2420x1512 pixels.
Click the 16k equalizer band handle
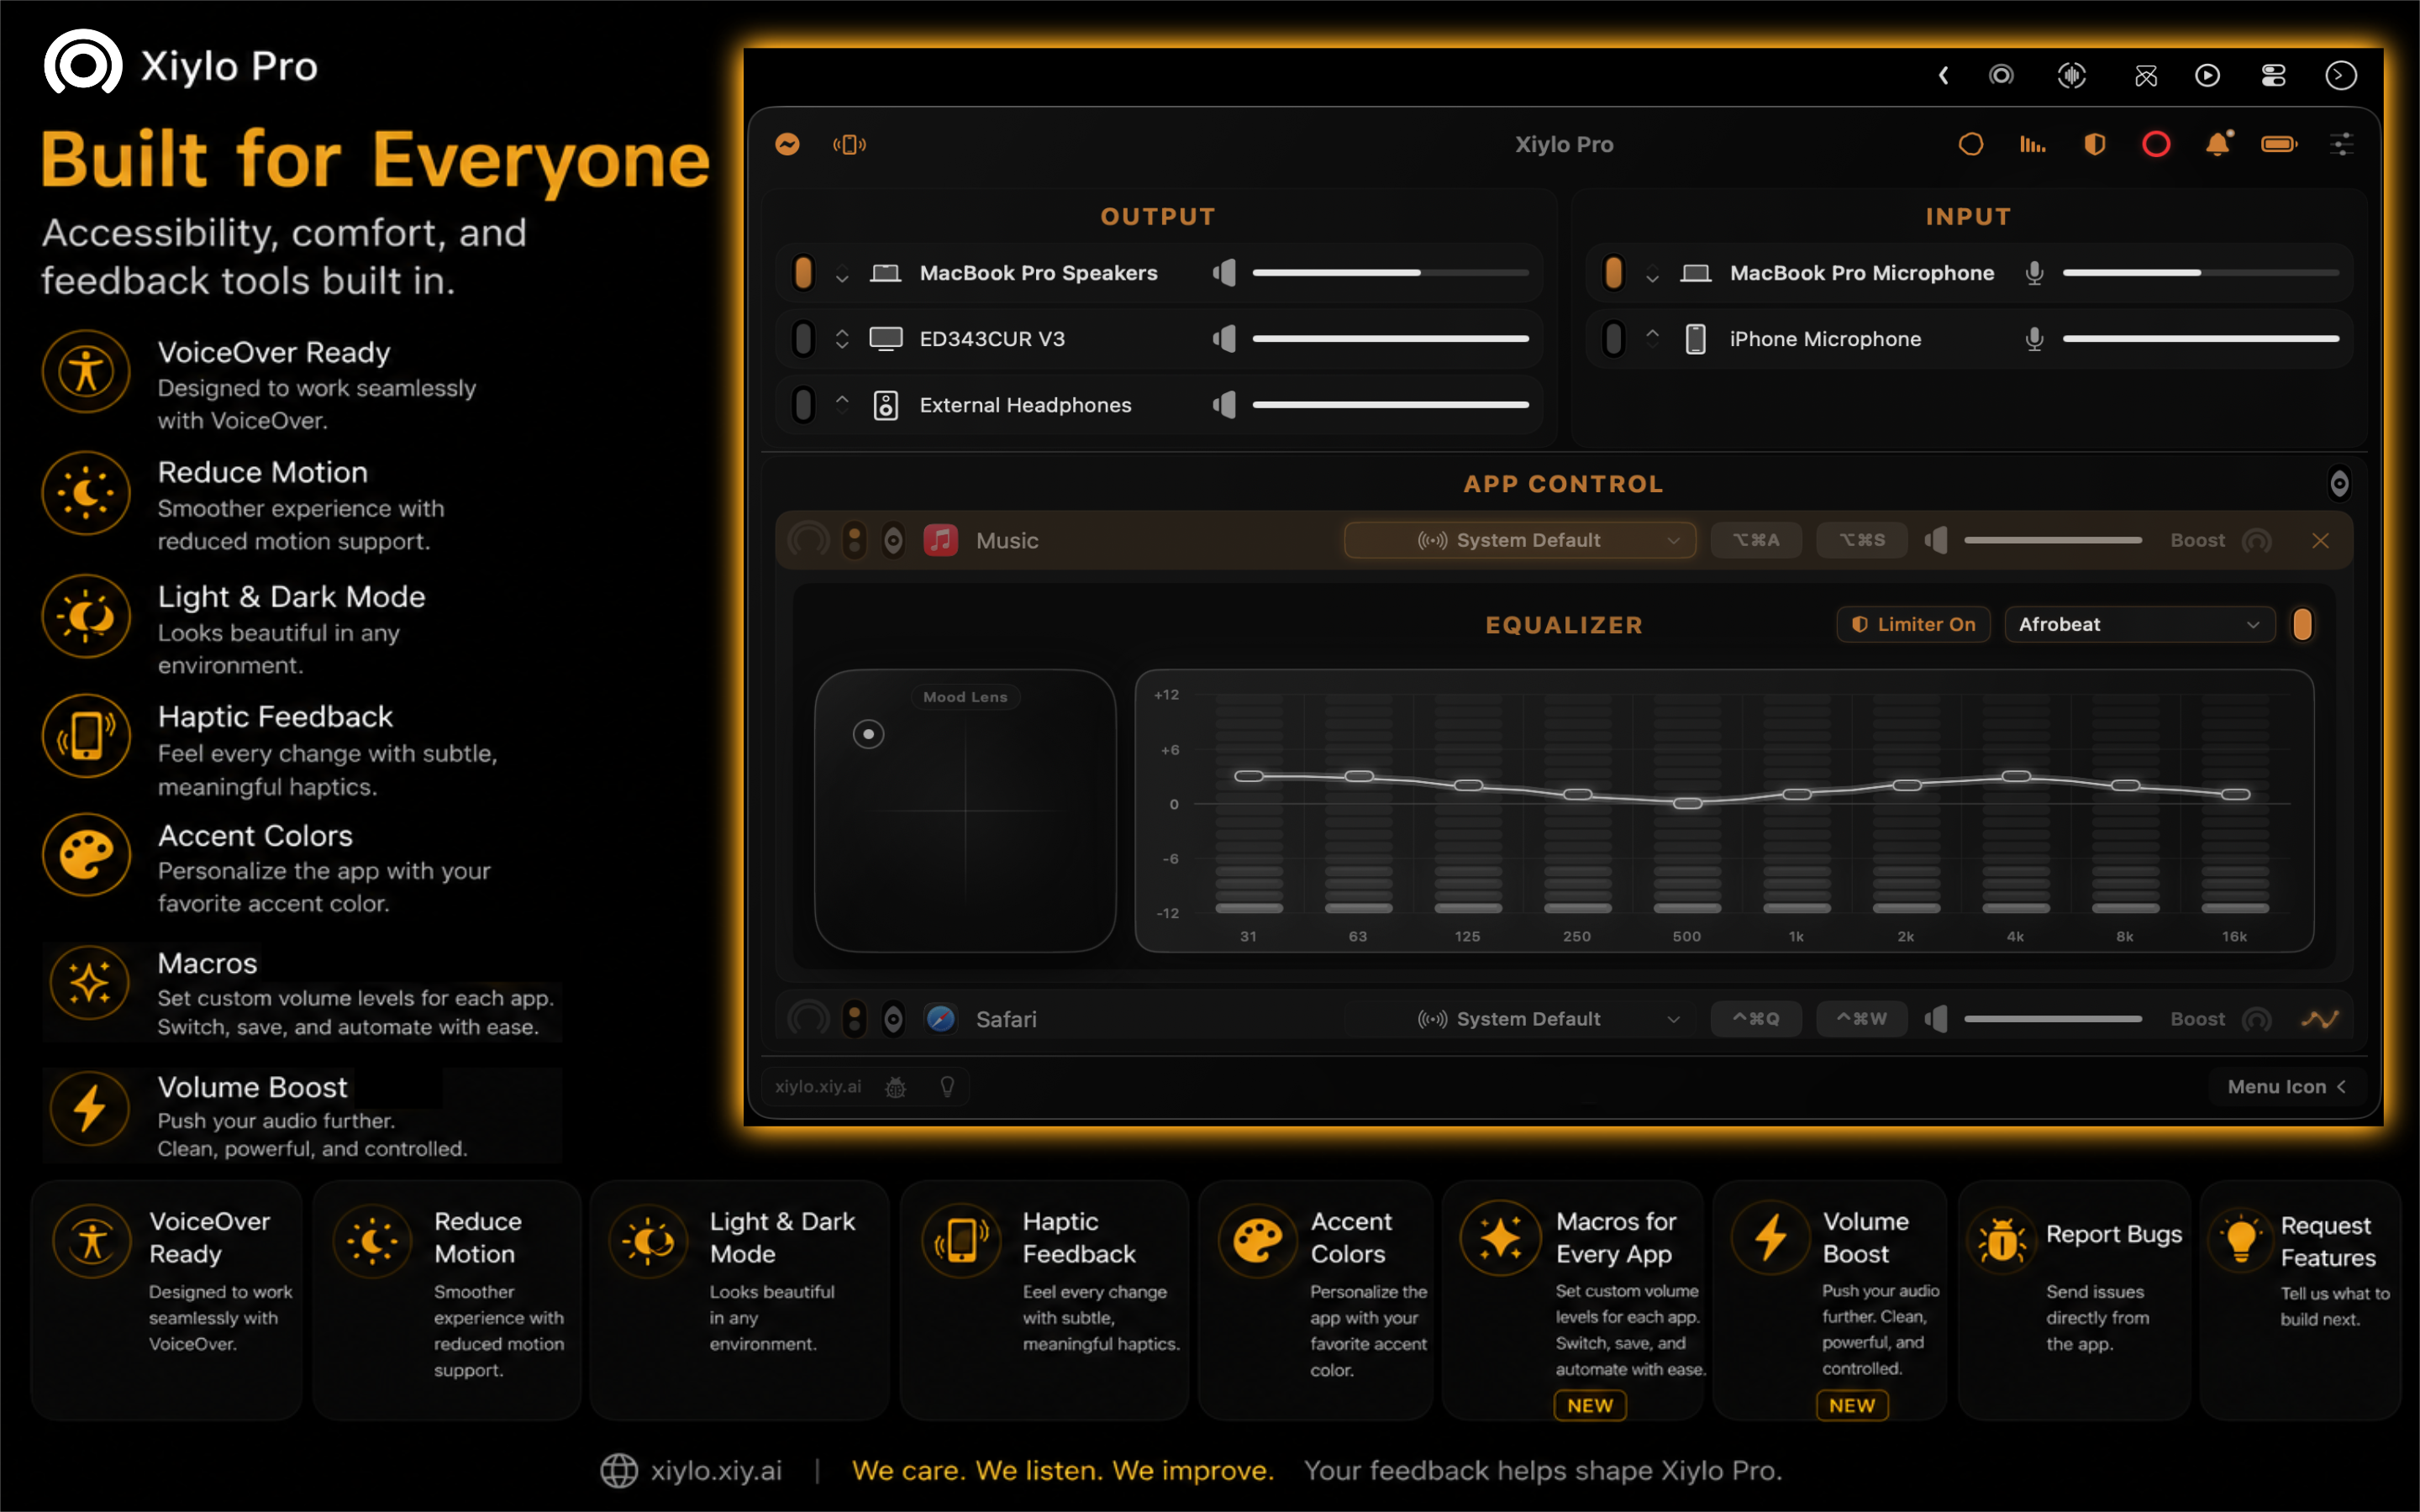2235,794
